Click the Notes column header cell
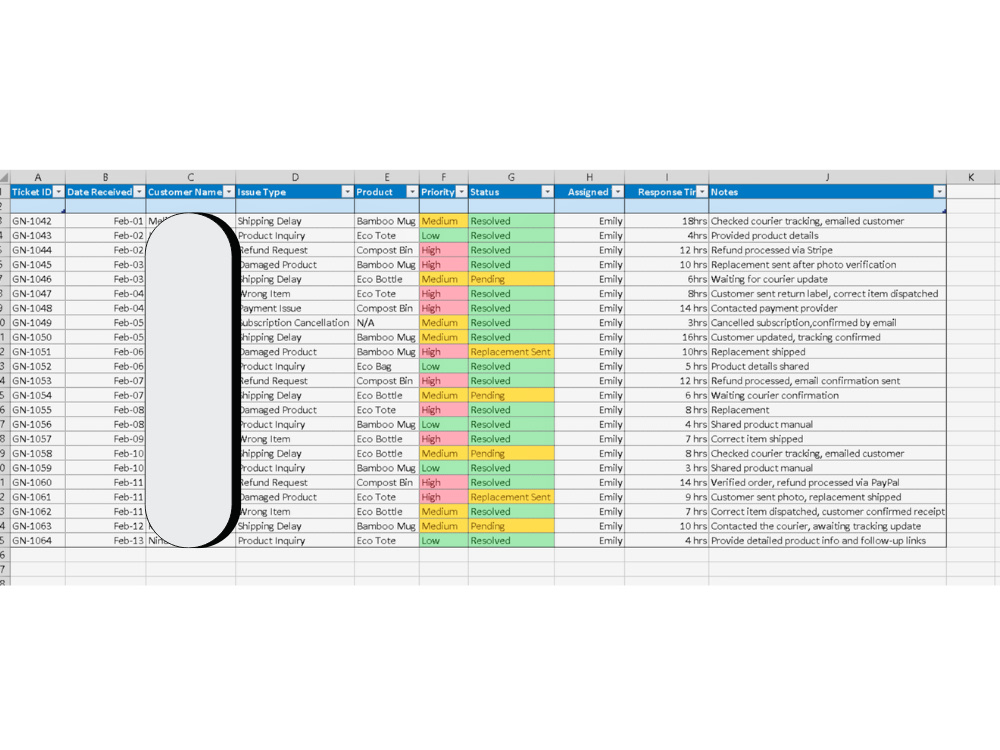The height and width of the screenshot is (750, 1000). (x=827, y=192)
